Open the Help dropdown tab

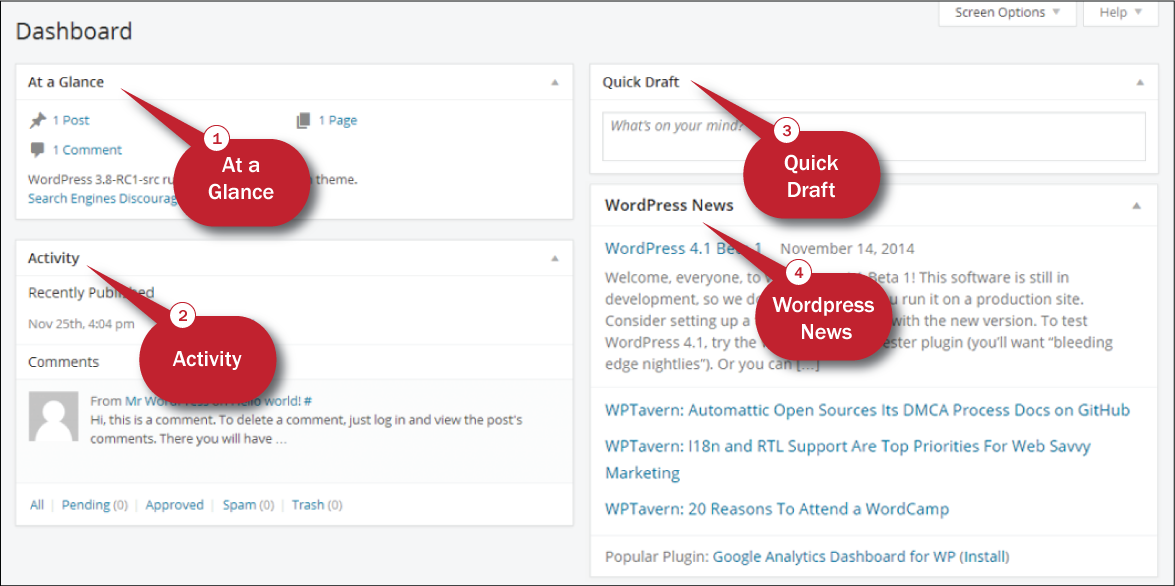[x=1121, y=13]
